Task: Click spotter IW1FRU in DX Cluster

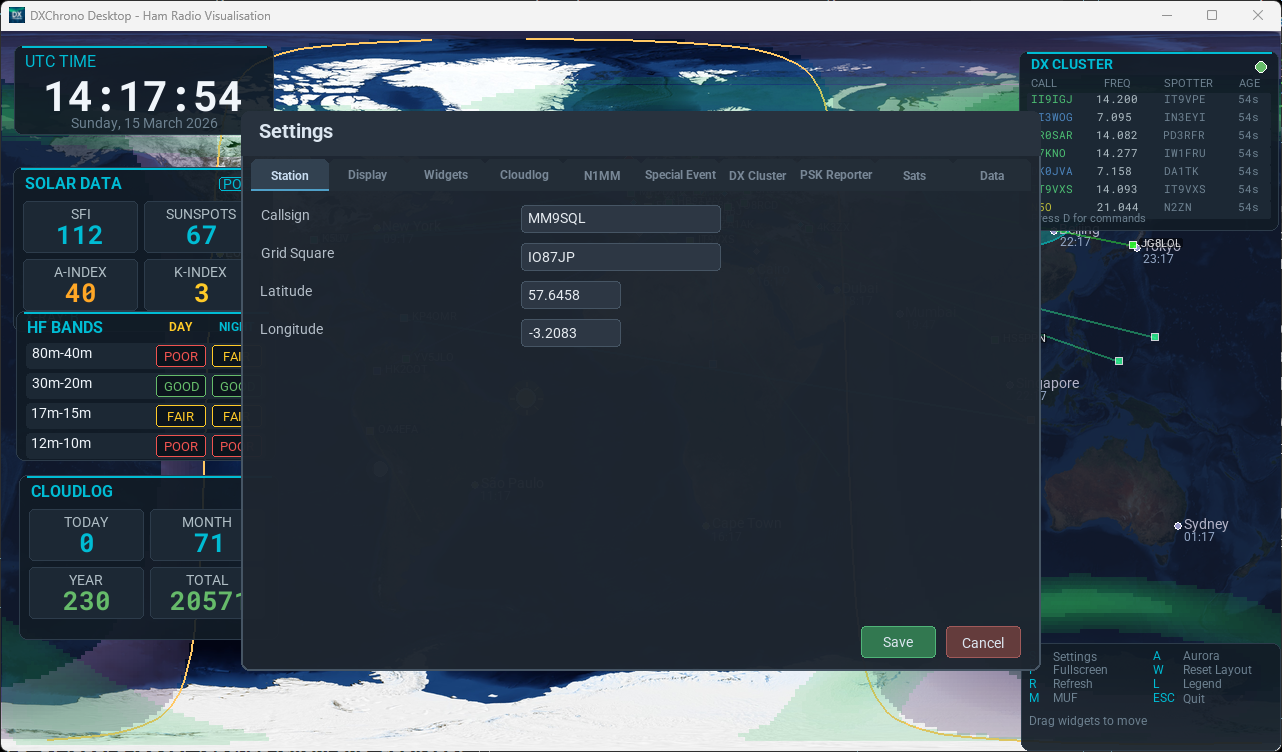Action: [x=1185, y=153]
